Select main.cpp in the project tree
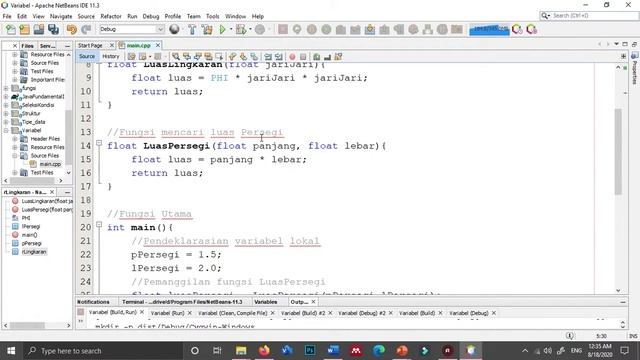The image size is (640, 360). tap(50, 164)
